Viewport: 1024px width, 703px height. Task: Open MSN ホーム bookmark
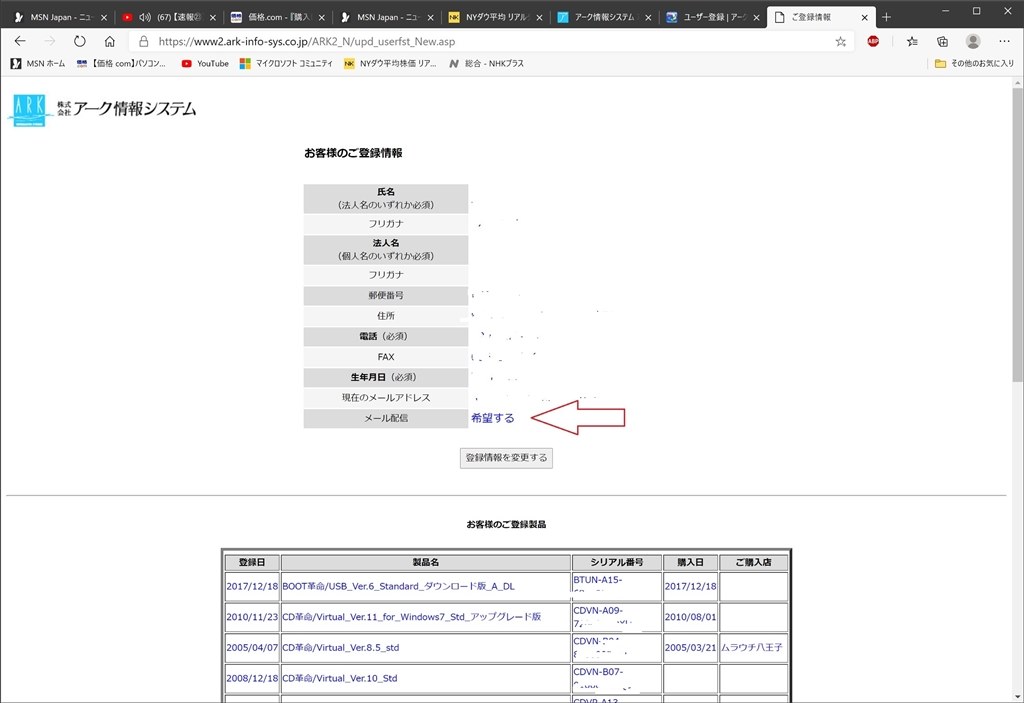[38, 63]
